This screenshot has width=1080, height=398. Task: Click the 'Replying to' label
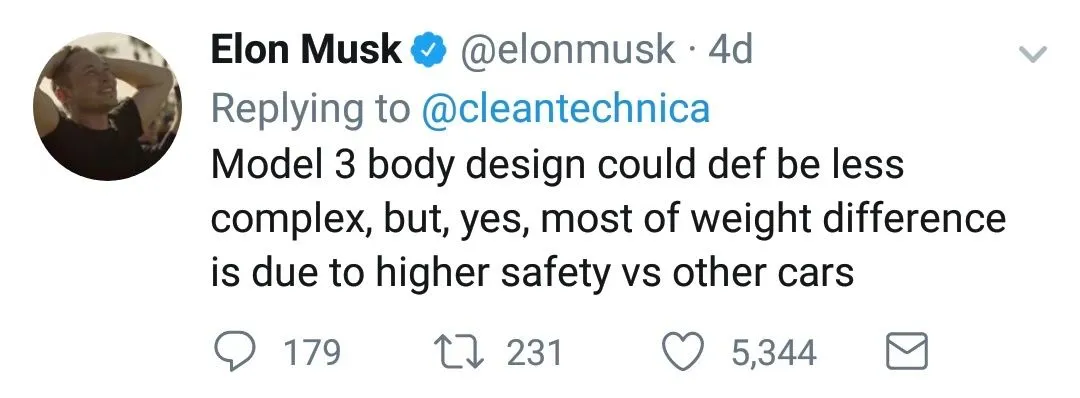tap(310, 110)
